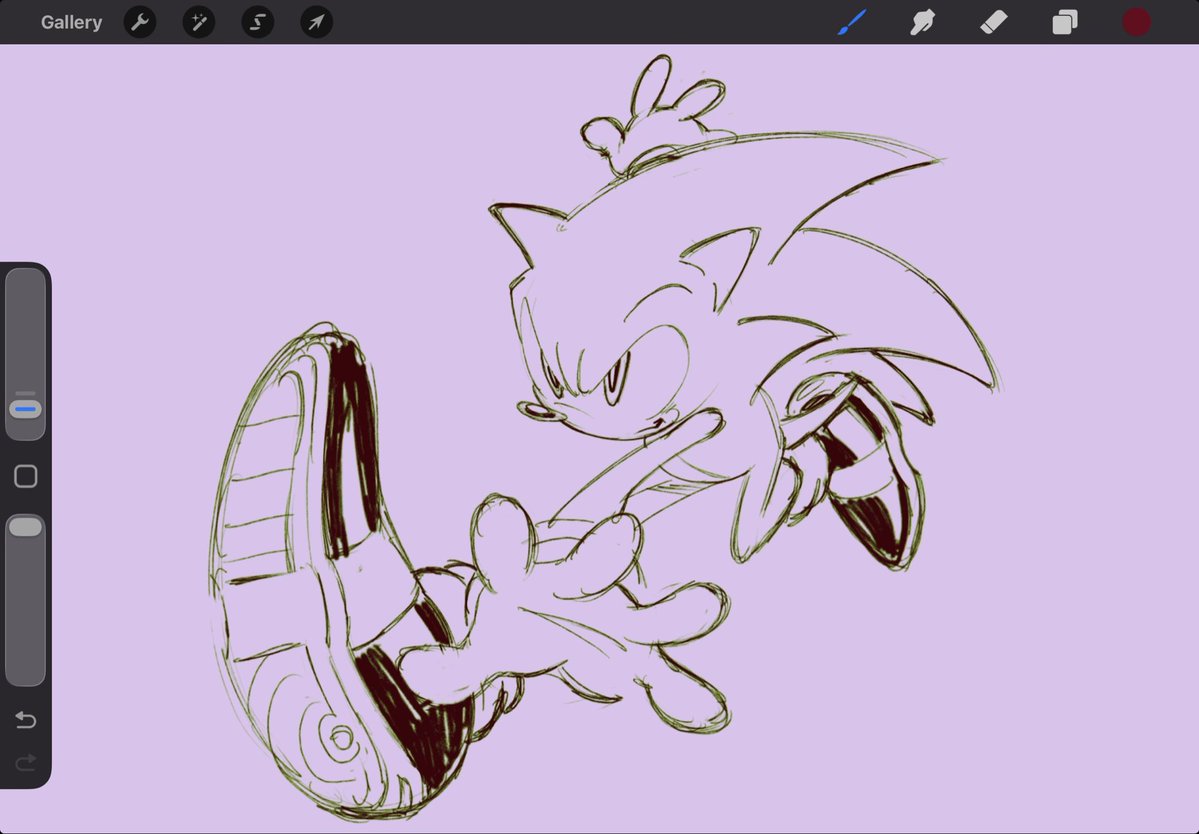1199x834 pixels.
Task: Click the brush opacity slider handle
Action: 25,527
